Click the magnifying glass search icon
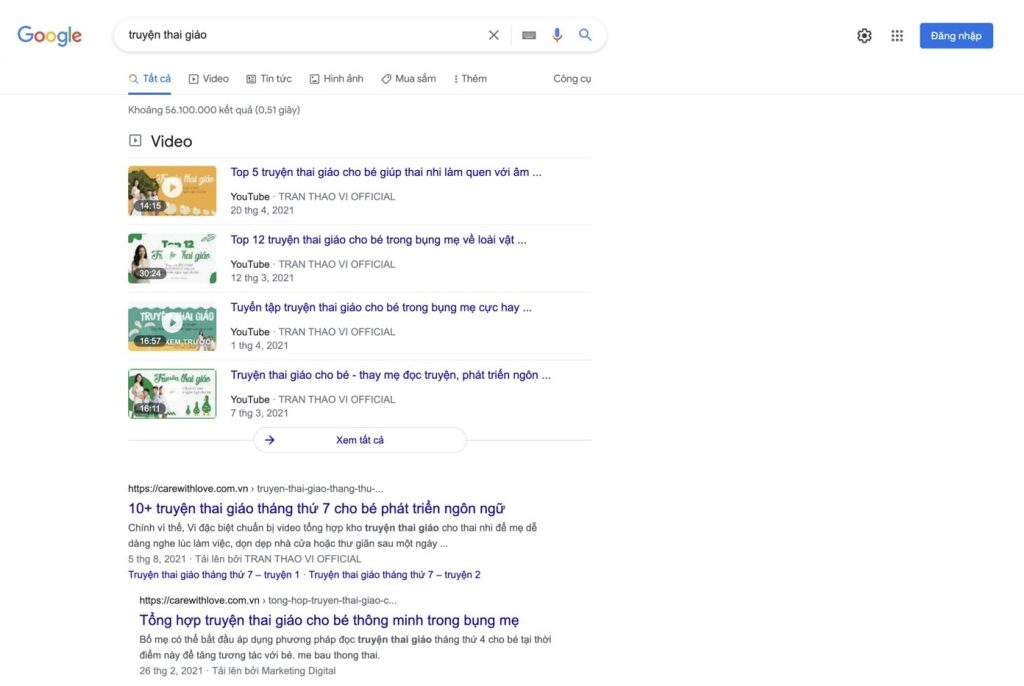 point(585,35)
